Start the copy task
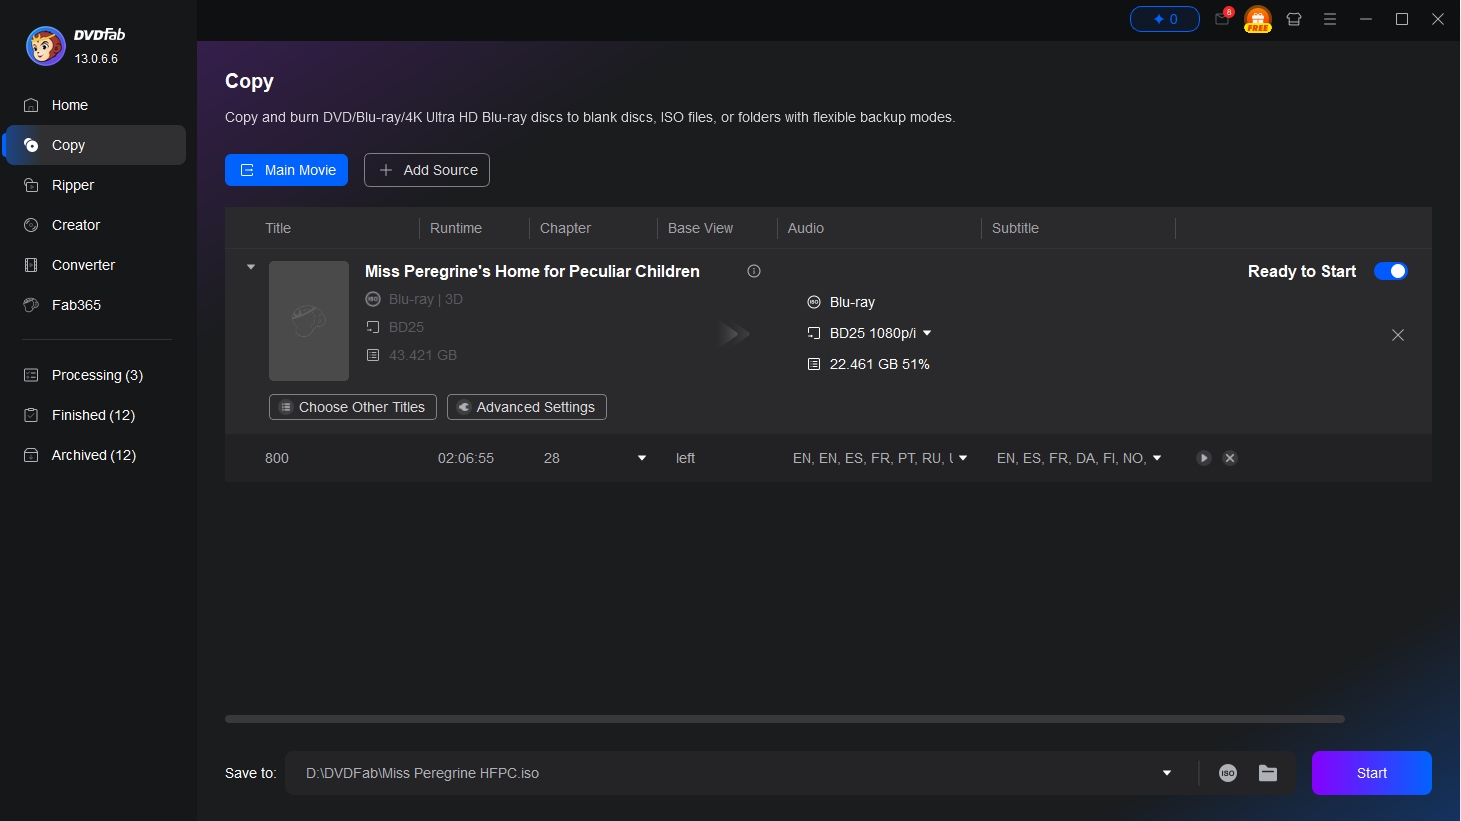The image size is (1461, 821). point(1372,773)
